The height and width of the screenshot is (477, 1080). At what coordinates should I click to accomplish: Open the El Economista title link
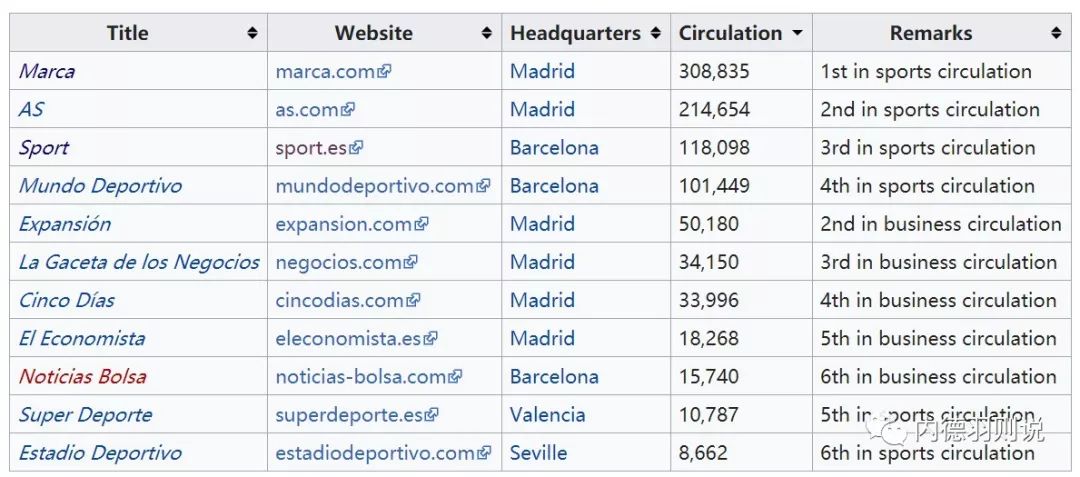(82, 339)
